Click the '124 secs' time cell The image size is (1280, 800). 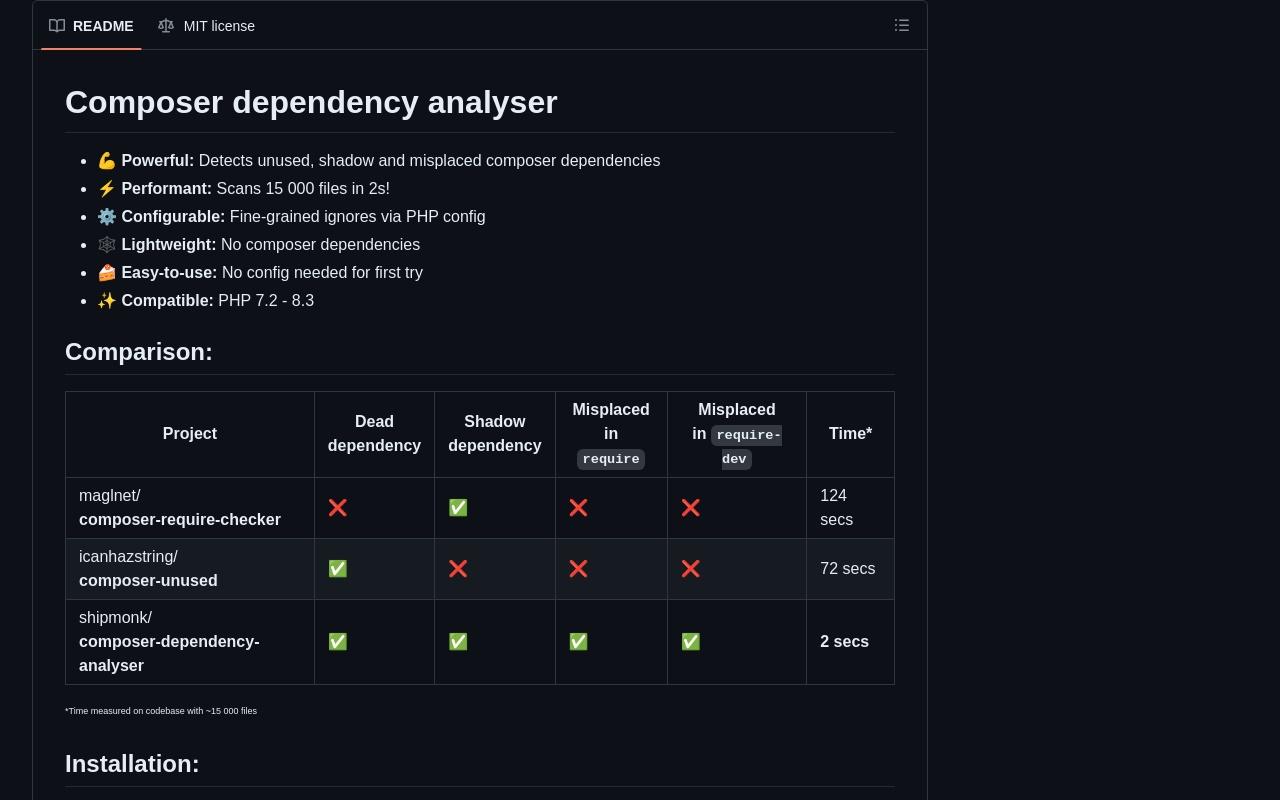(x=850, y=508)
